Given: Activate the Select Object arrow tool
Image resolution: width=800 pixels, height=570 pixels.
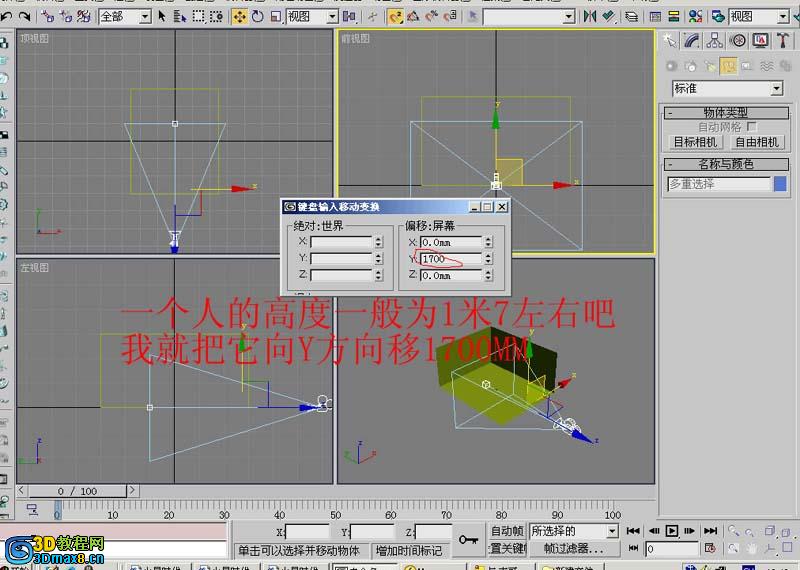Looking at the screenshot, I should tap(162, 17).
